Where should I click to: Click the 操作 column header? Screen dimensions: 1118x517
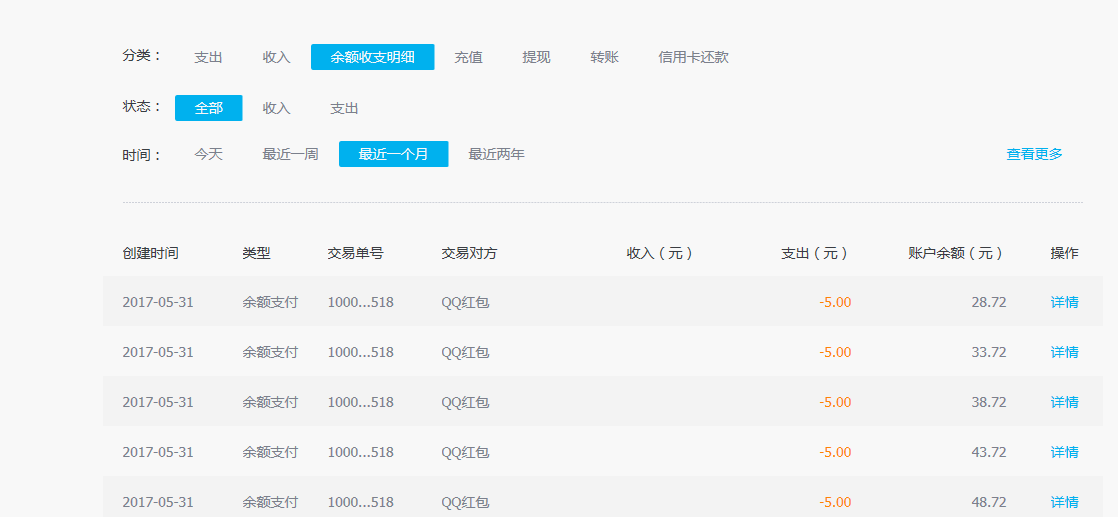pyautogui.click(x=1065, y=253)
